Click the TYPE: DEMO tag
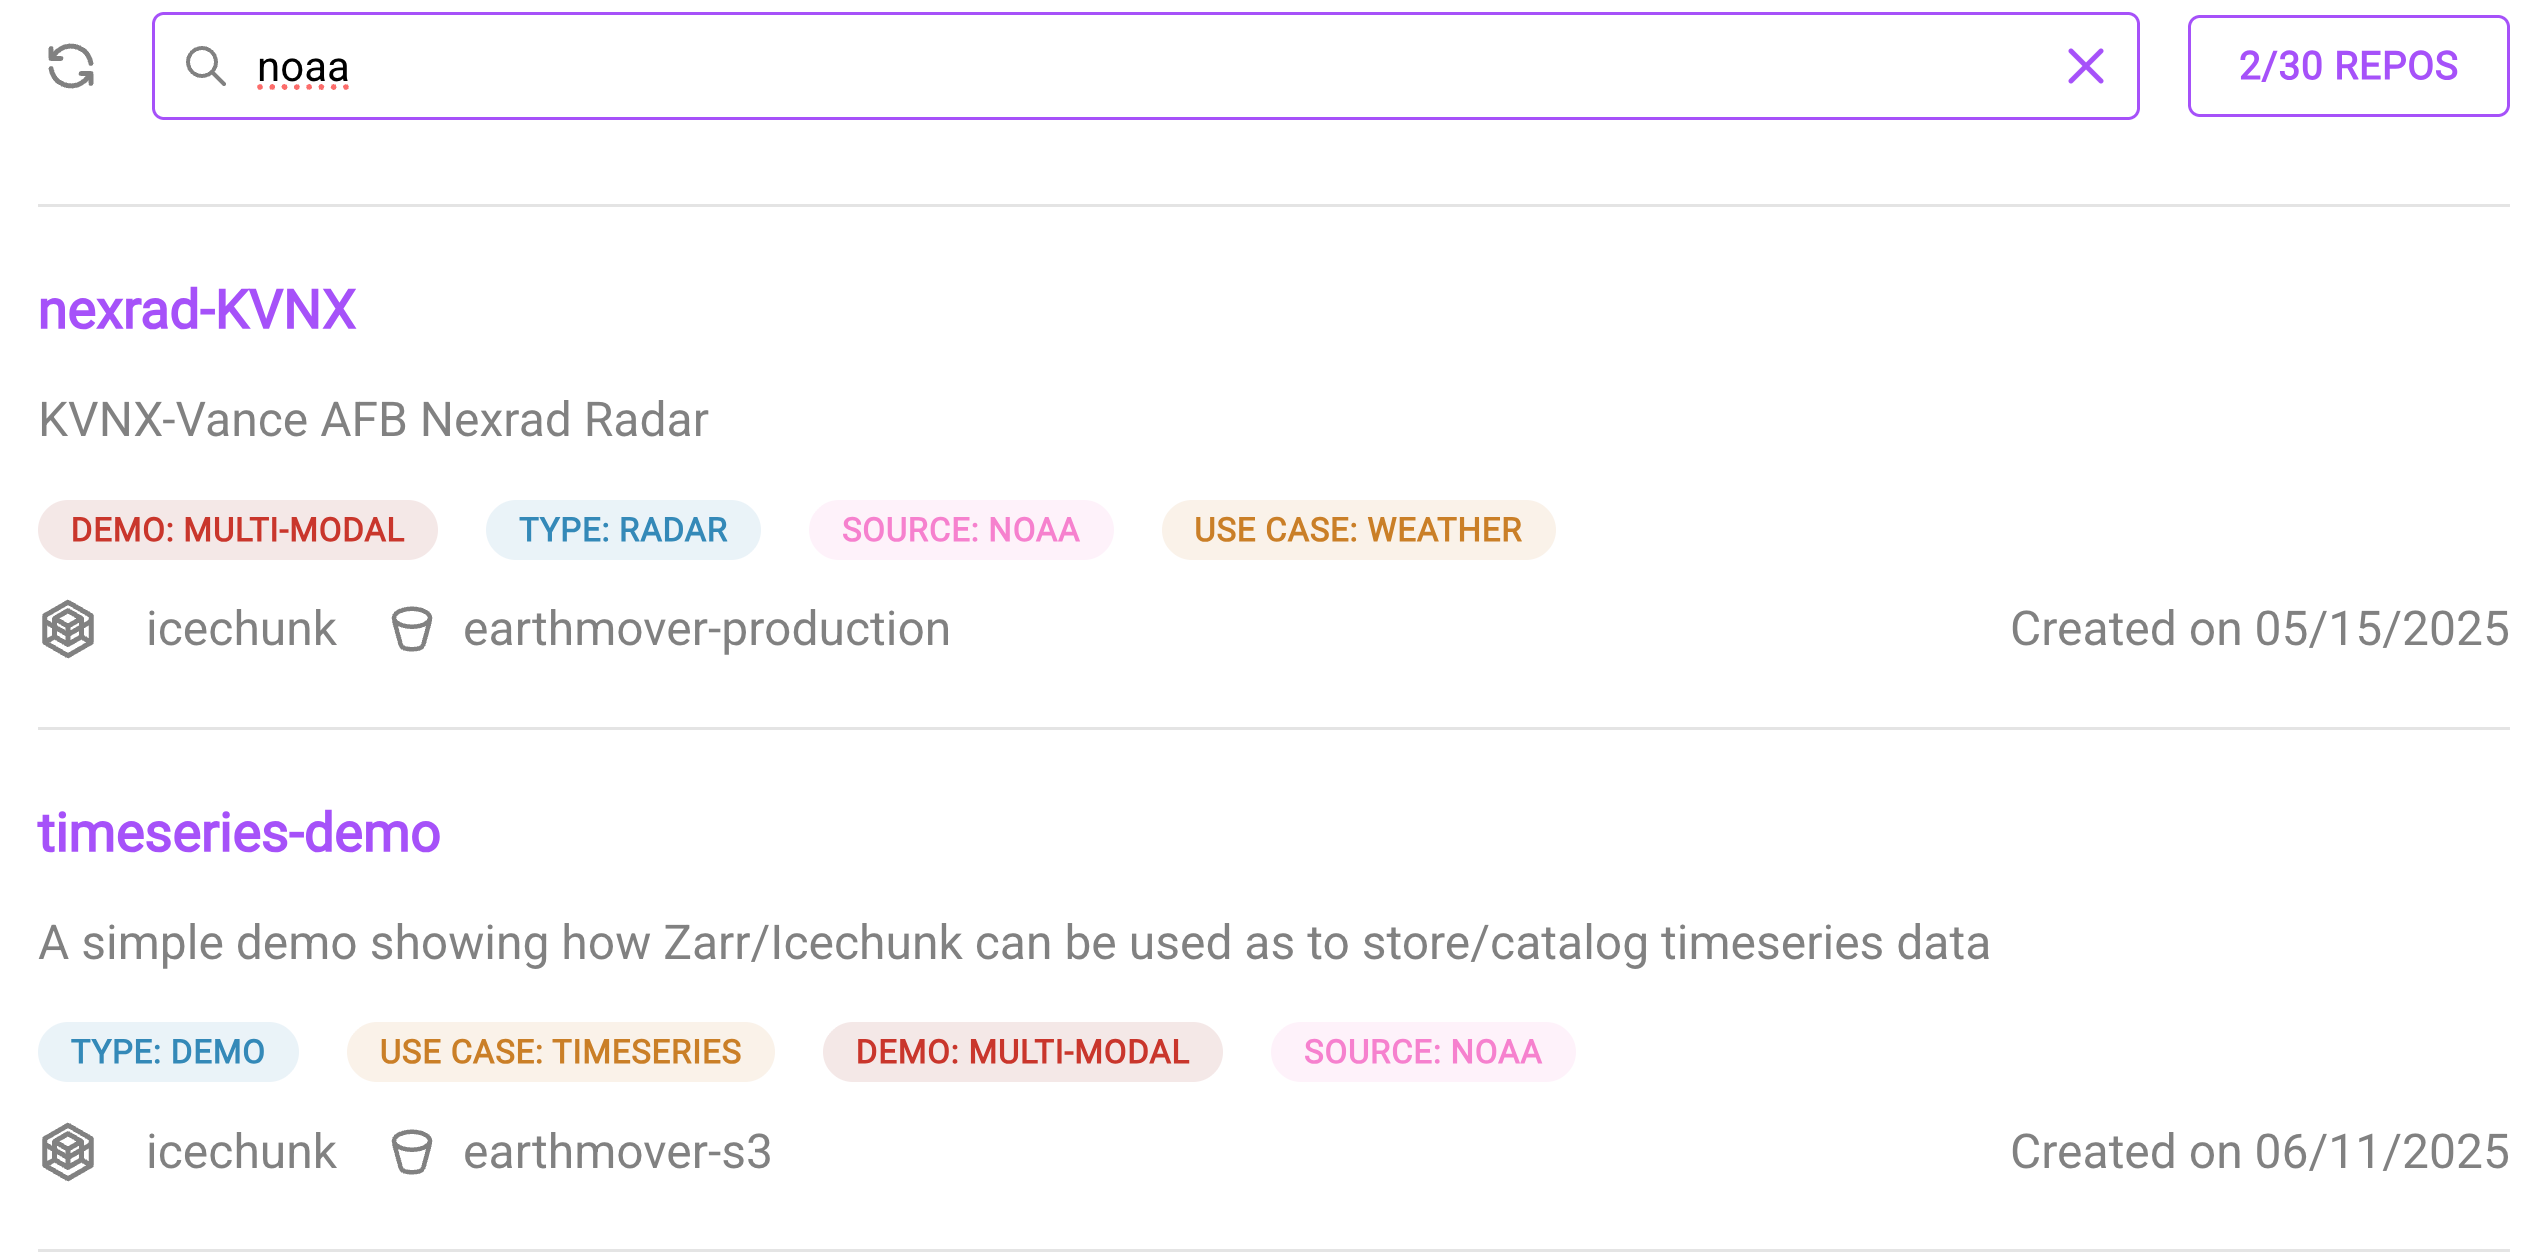Image resolution: width=2540 pixels, height=1258 pixels. coord(168,1052)
